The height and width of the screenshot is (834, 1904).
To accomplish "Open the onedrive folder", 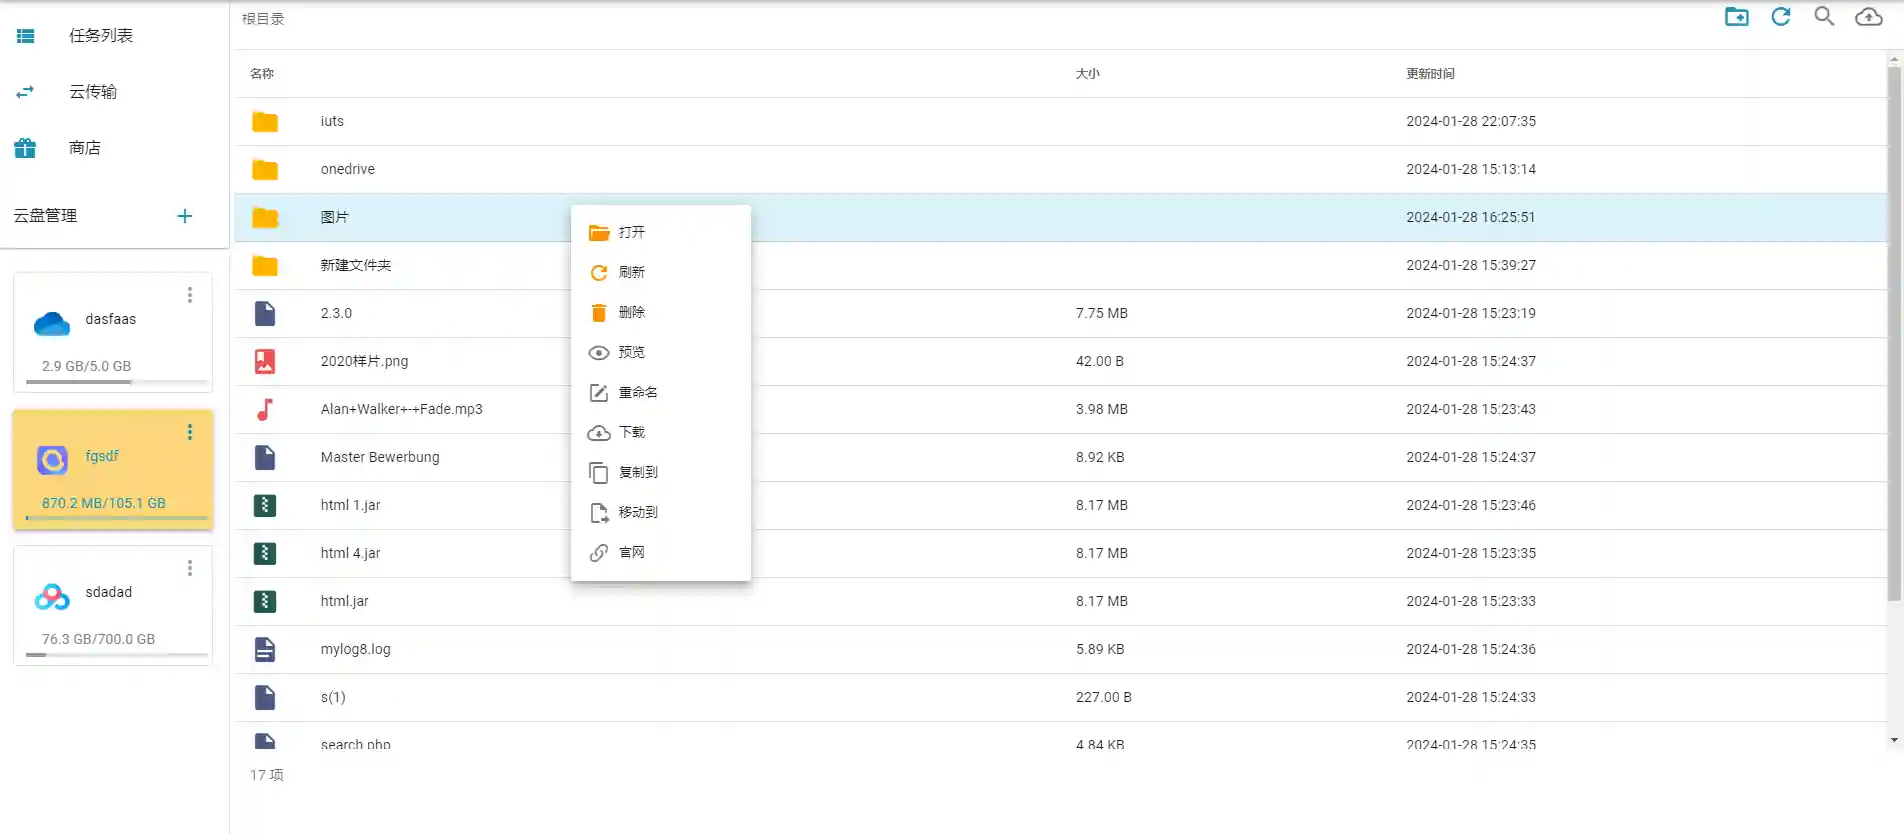I will (347, 169).
